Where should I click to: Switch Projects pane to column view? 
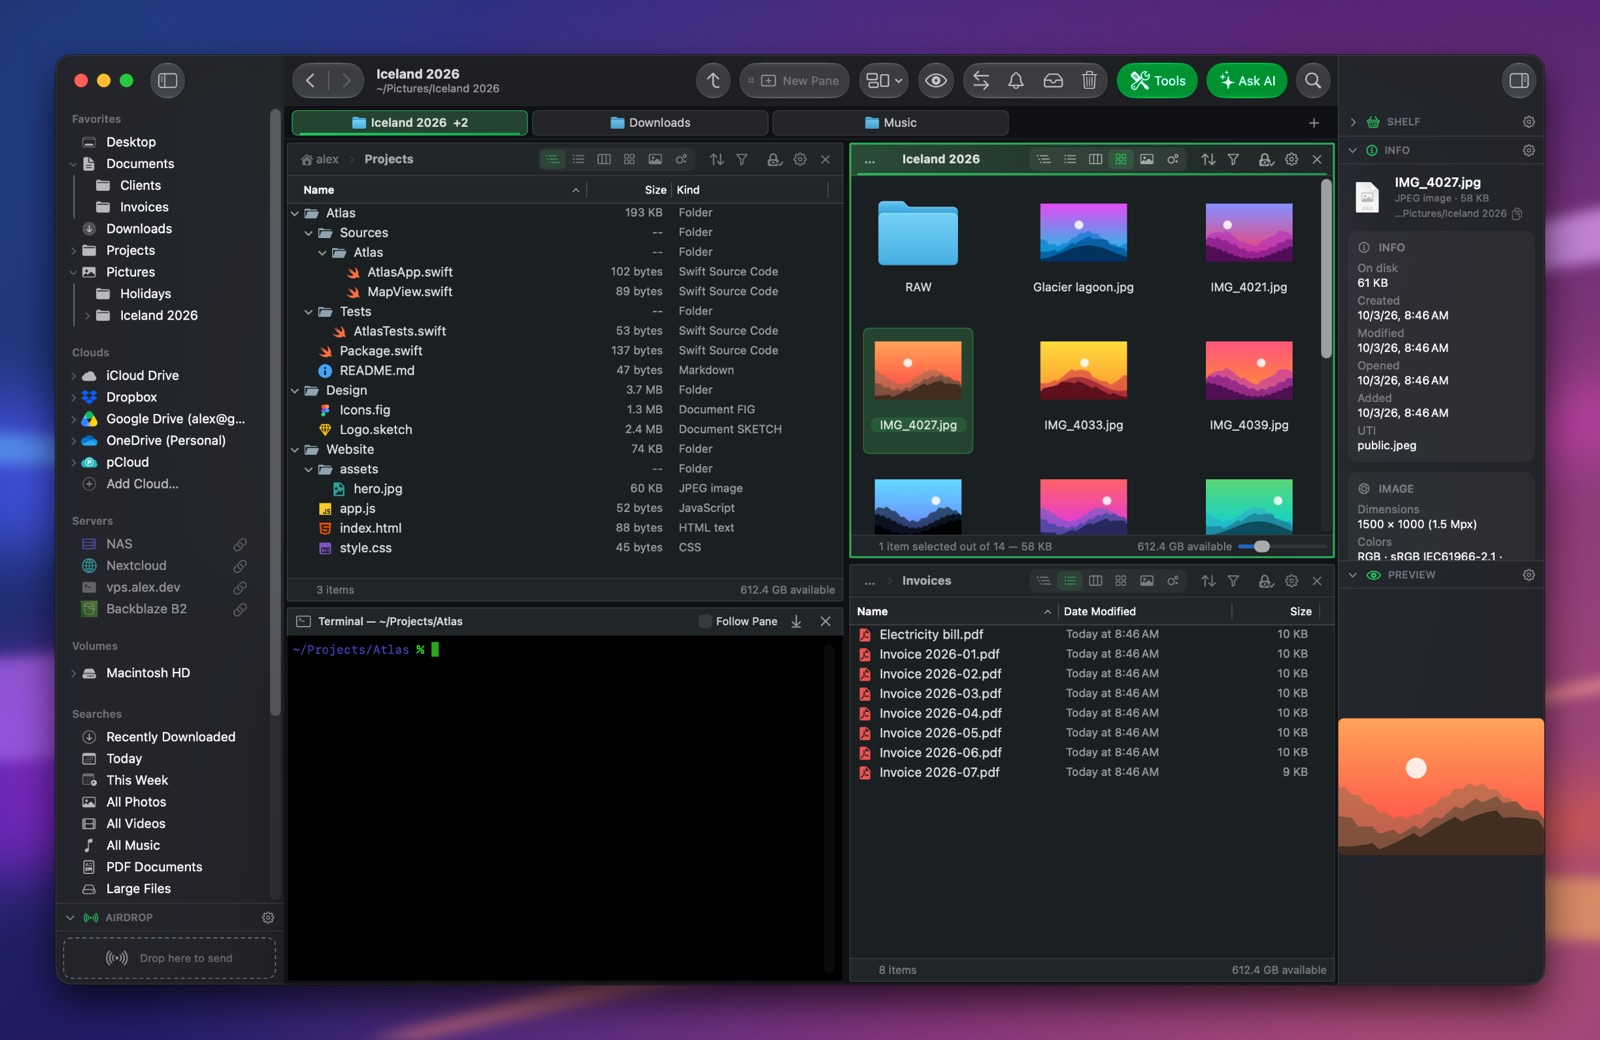(x=604, y=159)
